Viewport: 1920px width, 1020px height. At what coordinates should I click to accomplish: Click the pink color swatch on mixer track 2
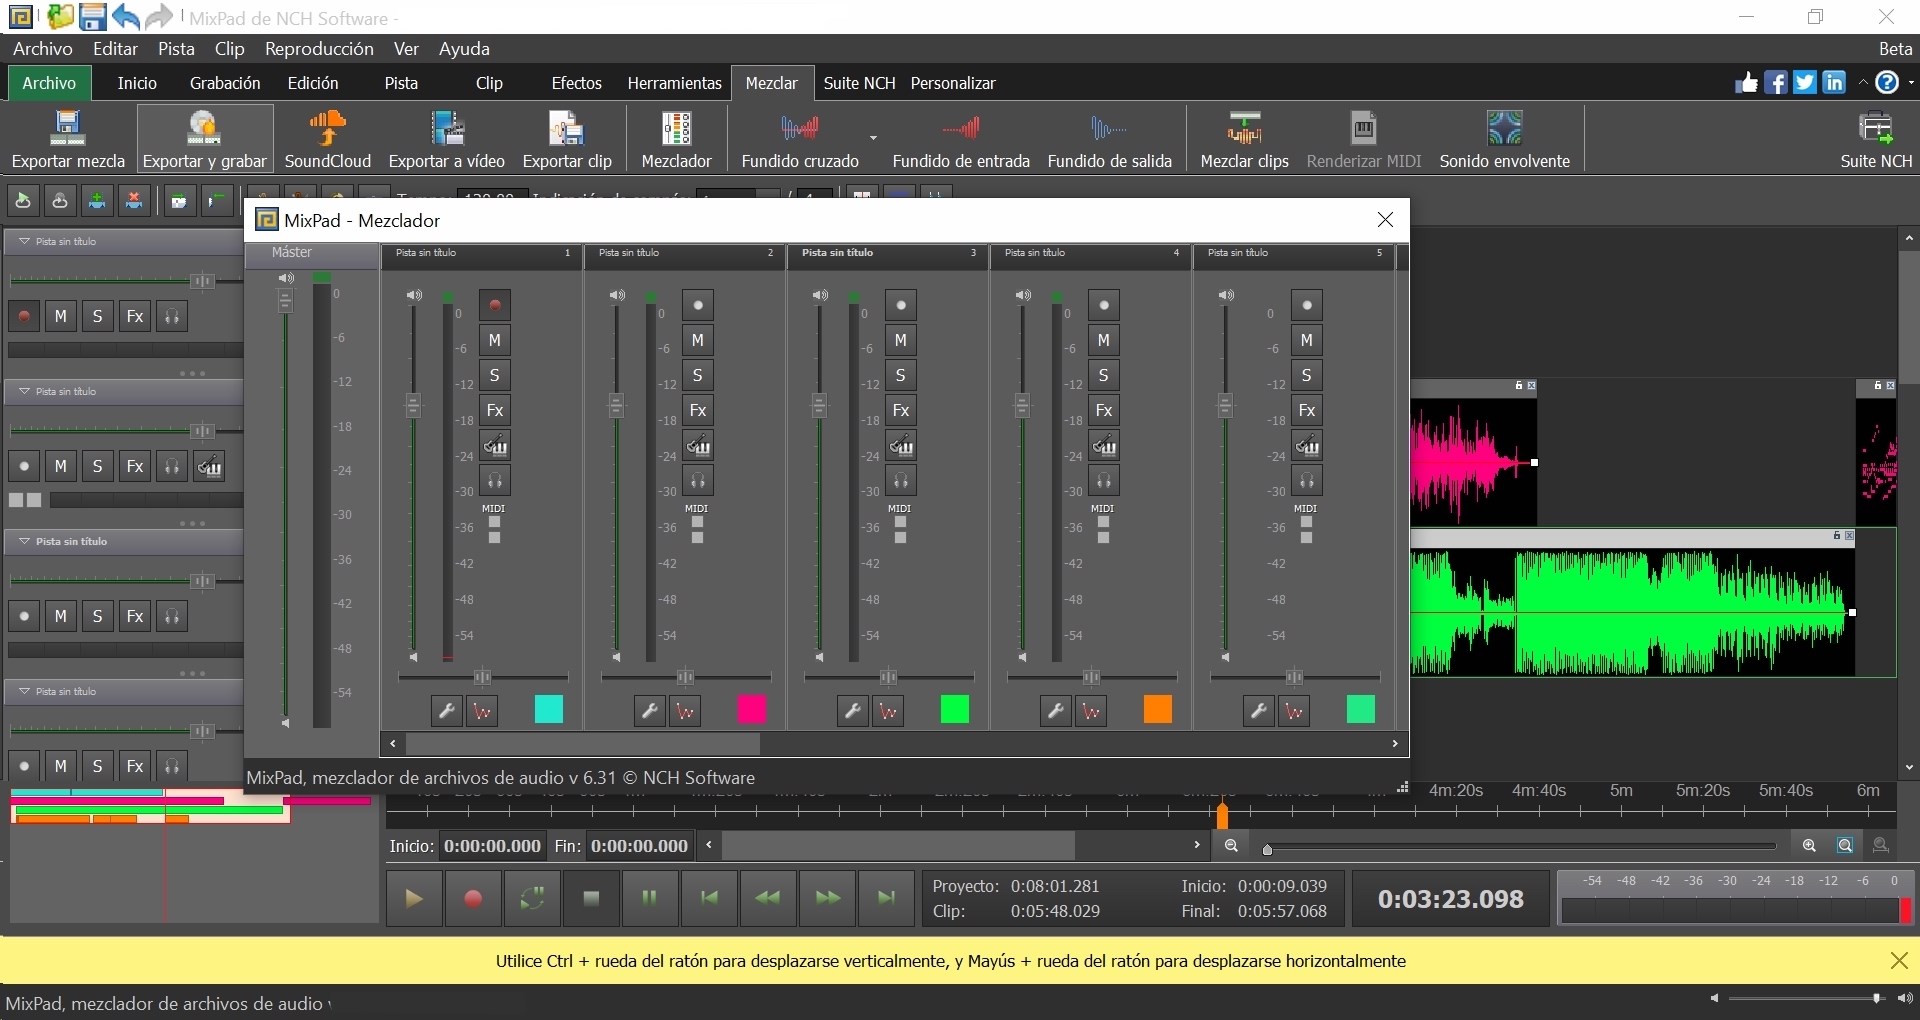point(752,710)
